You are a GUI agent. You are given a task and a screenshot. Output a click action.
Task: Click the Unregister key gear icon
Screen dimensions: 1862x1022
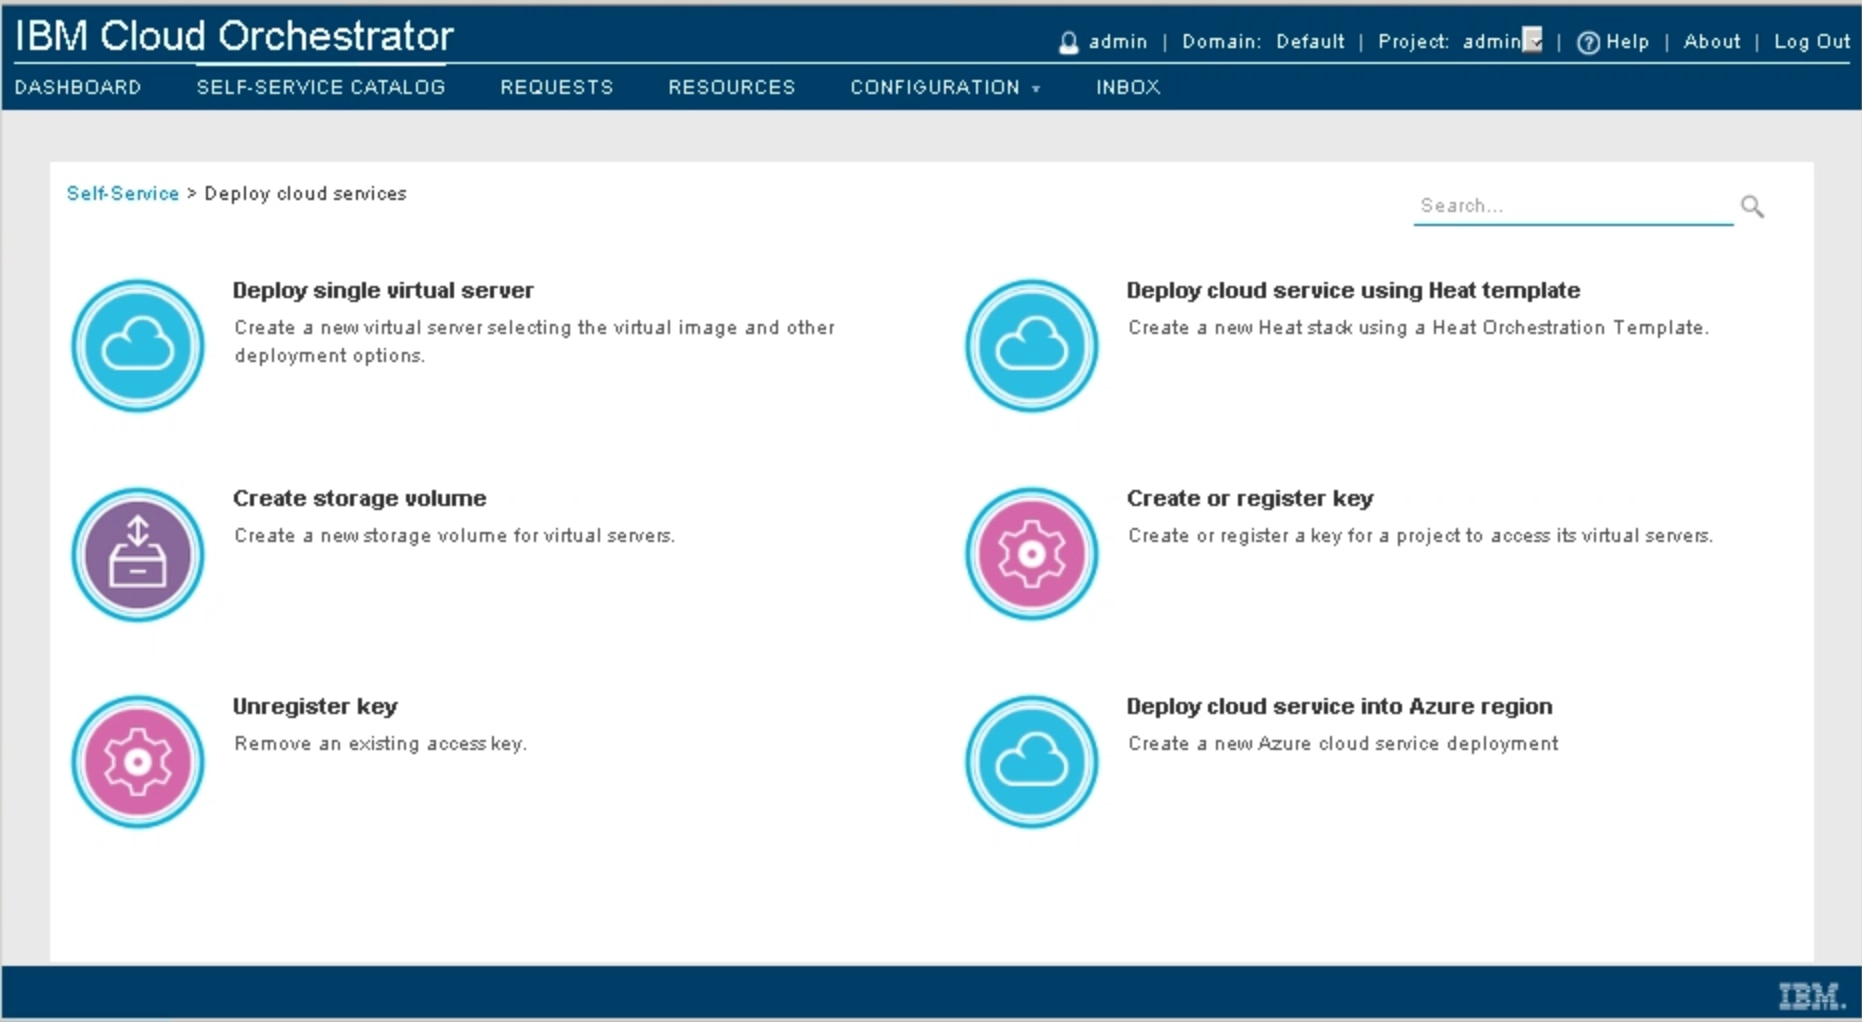[137, 761]
